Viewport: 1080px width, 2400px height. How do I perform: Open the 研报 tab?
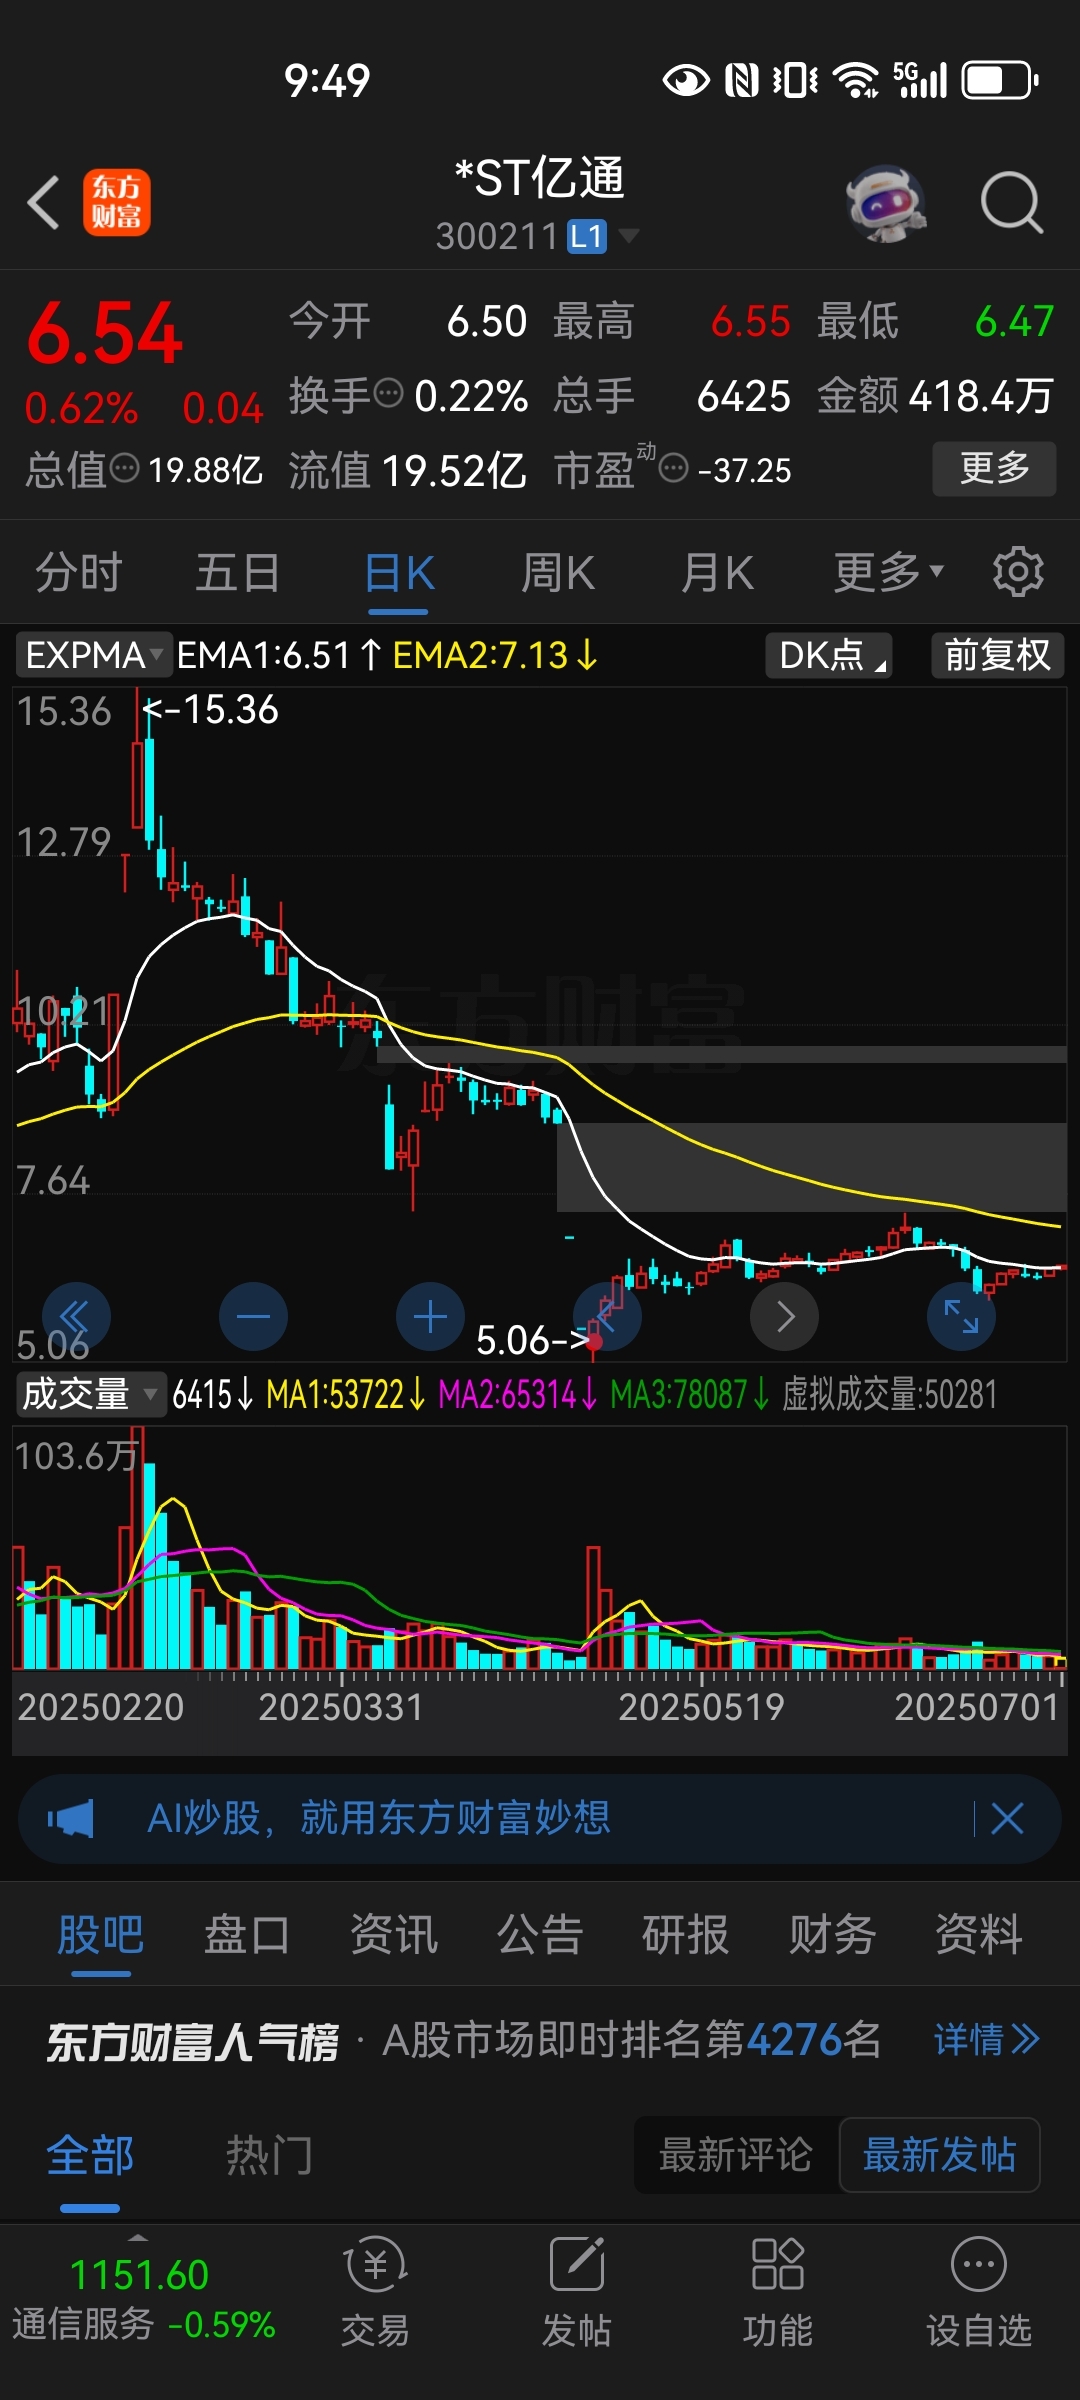(x=686, y=1934)
